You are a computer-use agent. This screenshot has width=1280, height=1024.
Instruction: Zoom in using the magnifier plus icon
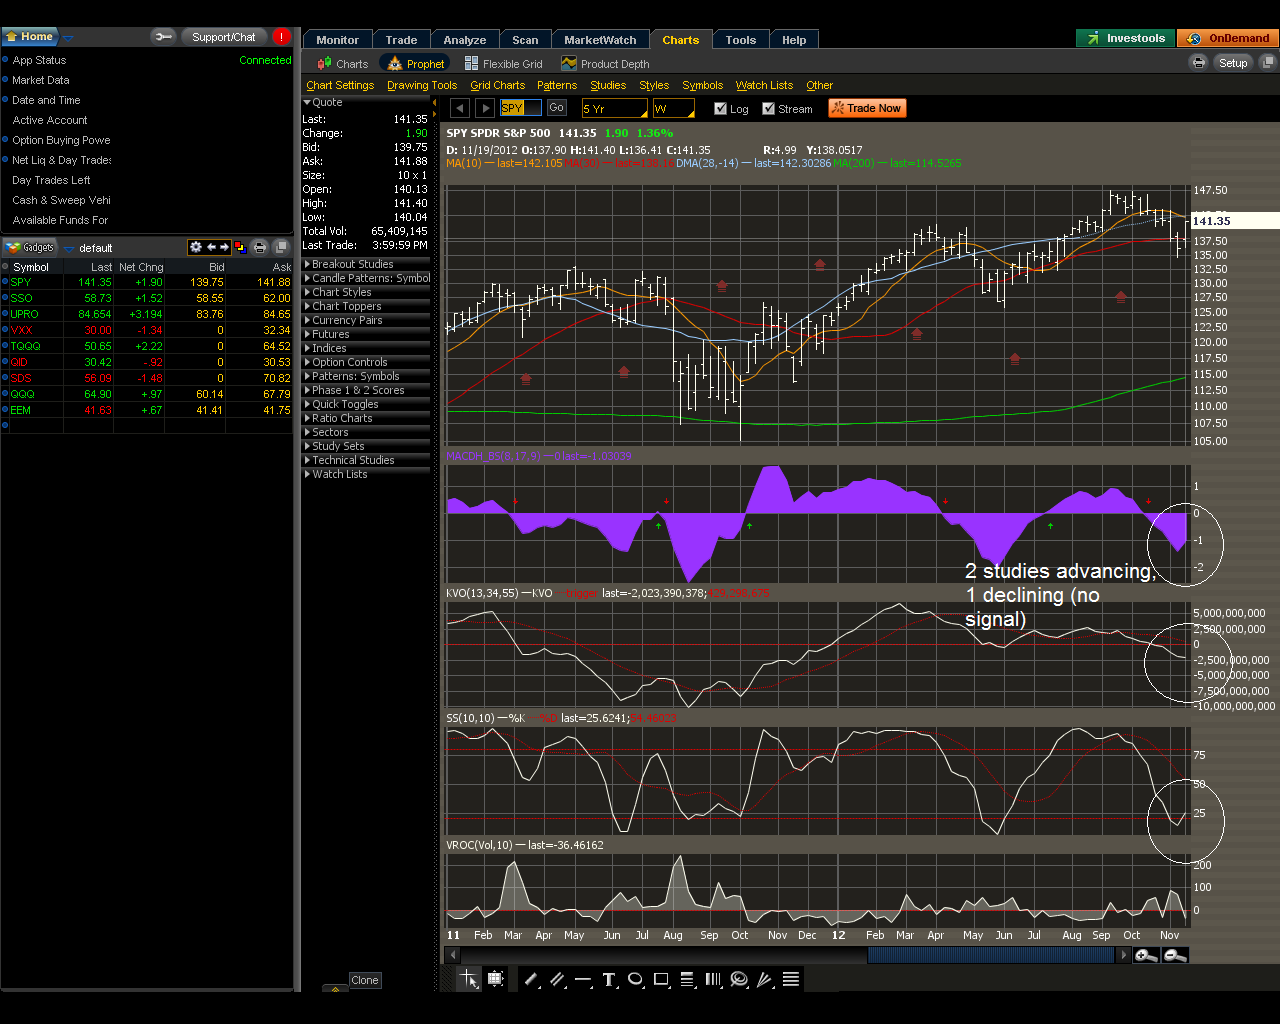pos(1146,955)
